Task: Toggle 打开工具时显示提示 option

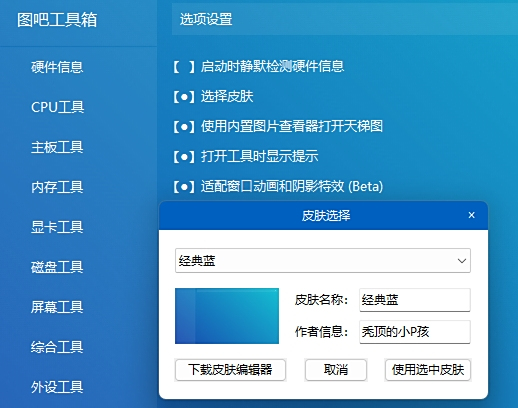Action: (x=184, y=156)
